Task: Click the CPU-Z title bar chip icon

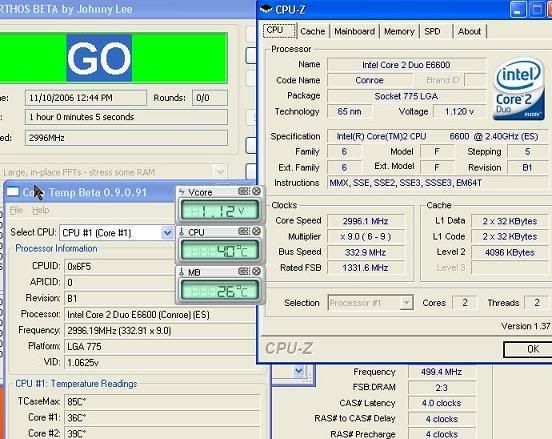Action: coord(266,10)
